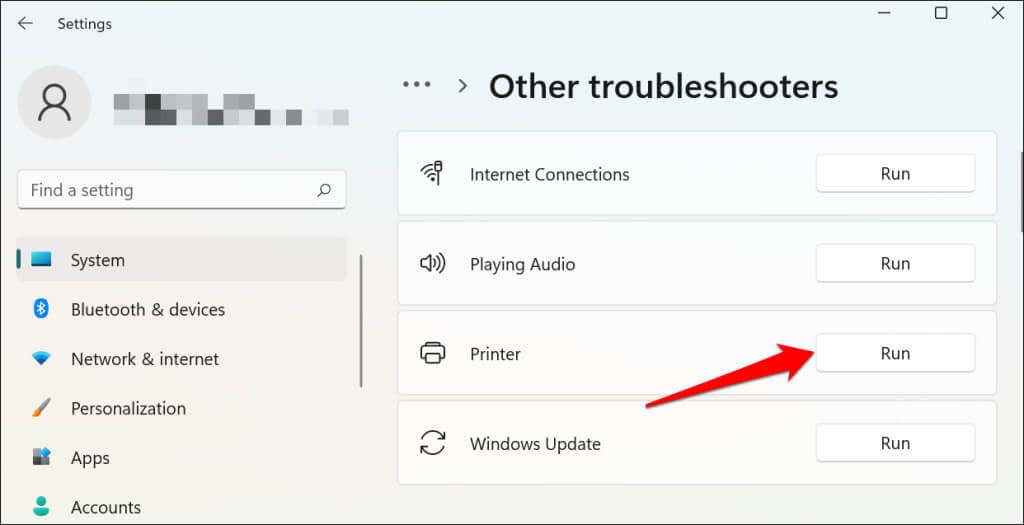Click the Personalization paintbrush icon
The height and width of the screenshot is (525, 1024).
coord(41,408)
